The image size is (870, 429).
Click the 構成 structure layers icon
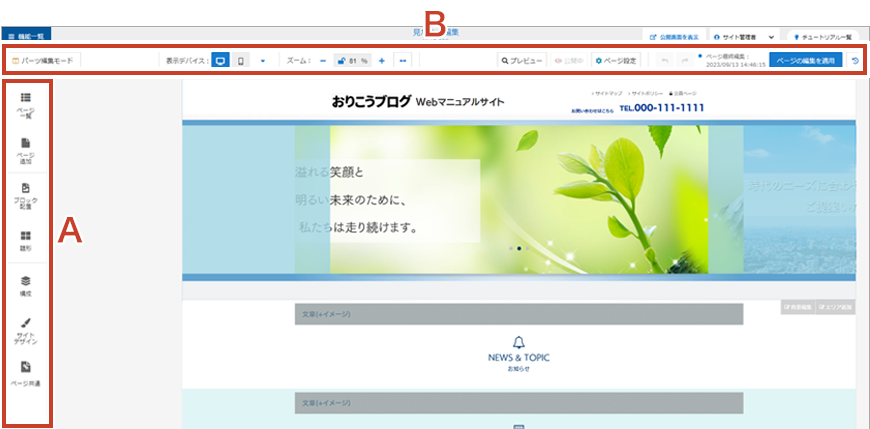click(x=26, y=286)
